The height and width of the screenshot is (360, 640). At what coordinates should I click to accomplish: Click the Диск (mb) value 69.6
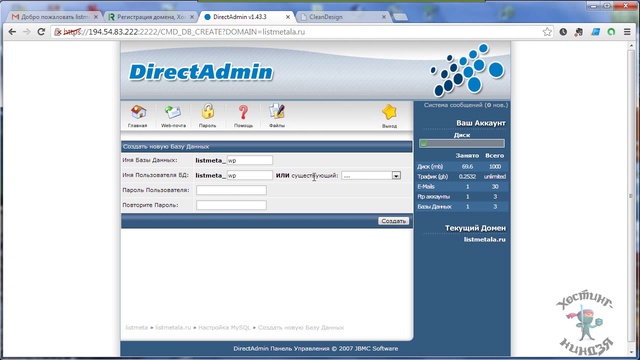click(x=467, y=167)
